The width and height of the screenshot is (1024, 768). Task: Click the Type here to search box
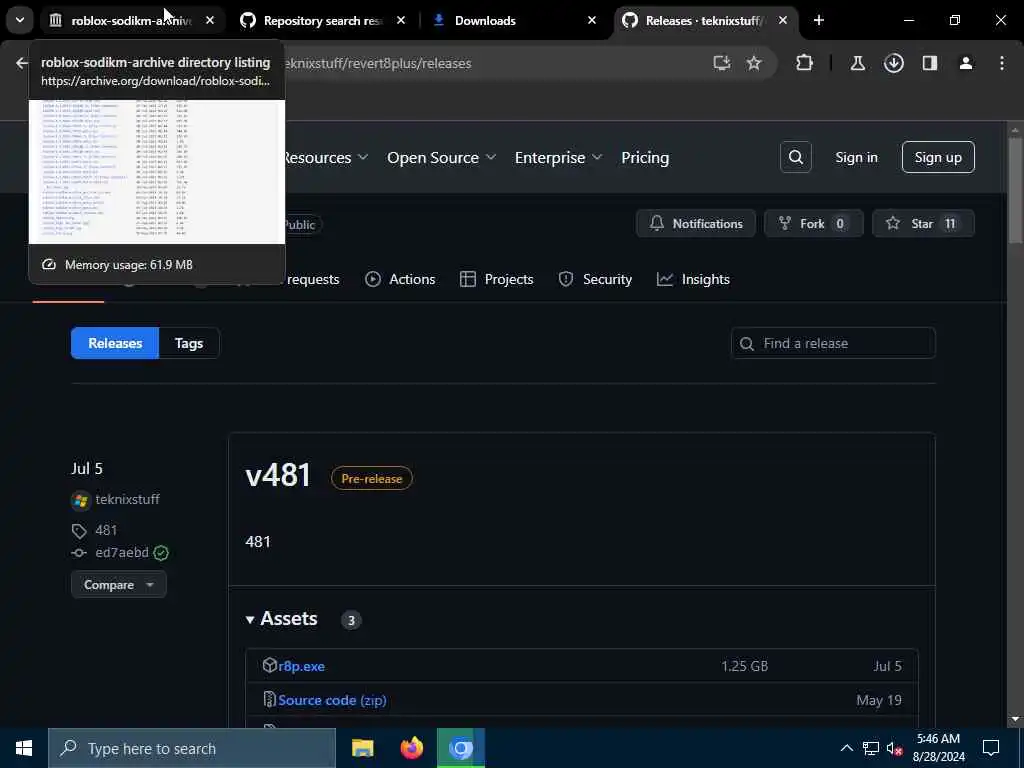192,748
